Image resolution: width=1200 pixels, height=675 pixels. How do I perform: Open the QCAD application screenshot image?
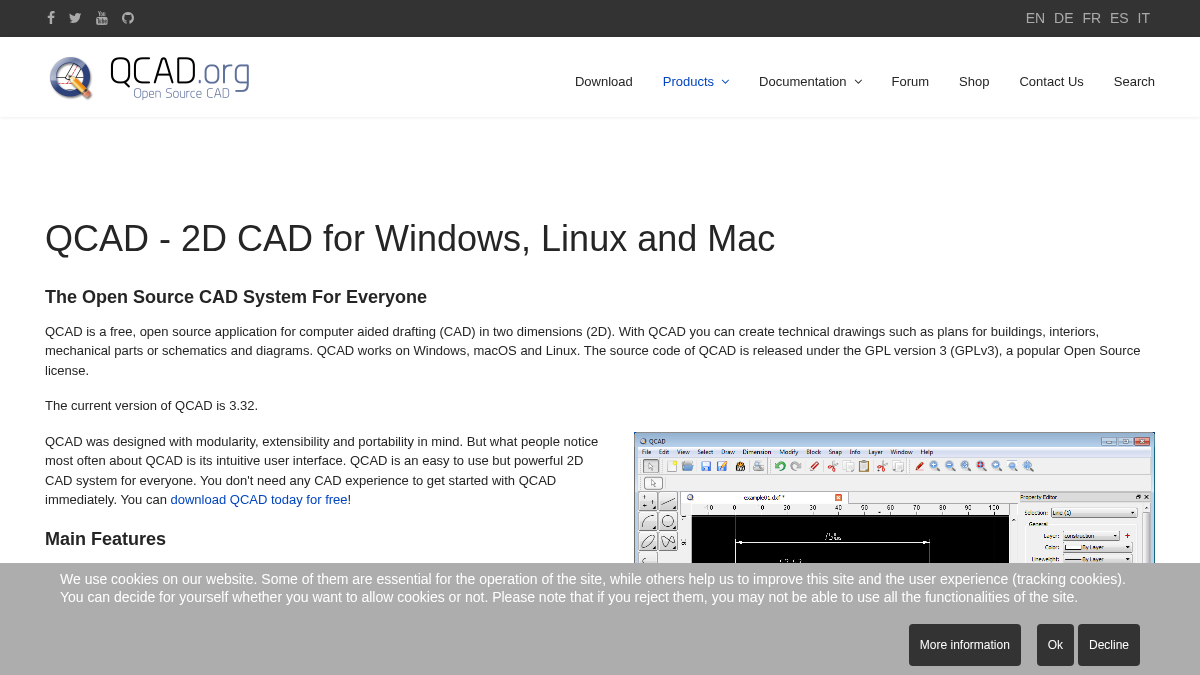[894, 498]
